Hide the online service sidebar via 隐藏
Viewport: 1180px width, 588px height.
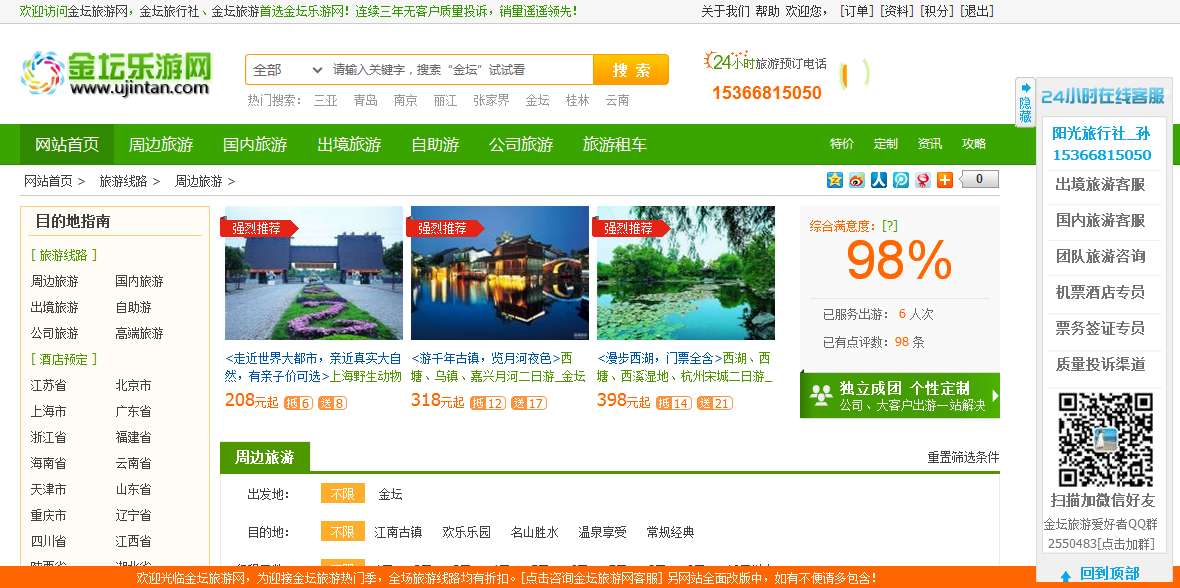coord(1023,101)
